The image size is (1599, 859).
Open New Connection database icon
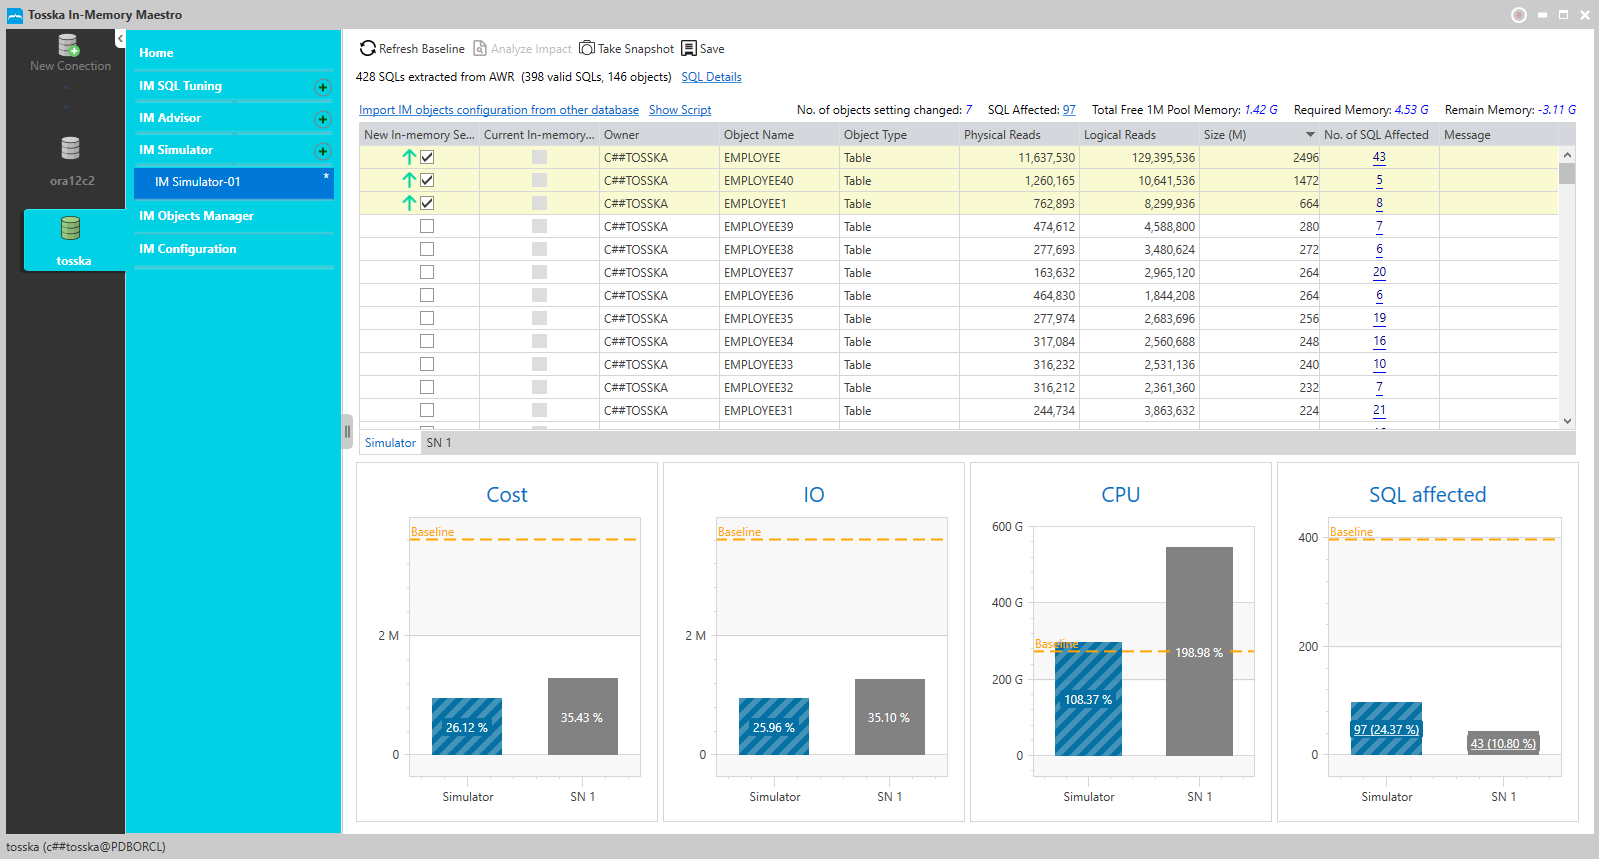(68, 45)
